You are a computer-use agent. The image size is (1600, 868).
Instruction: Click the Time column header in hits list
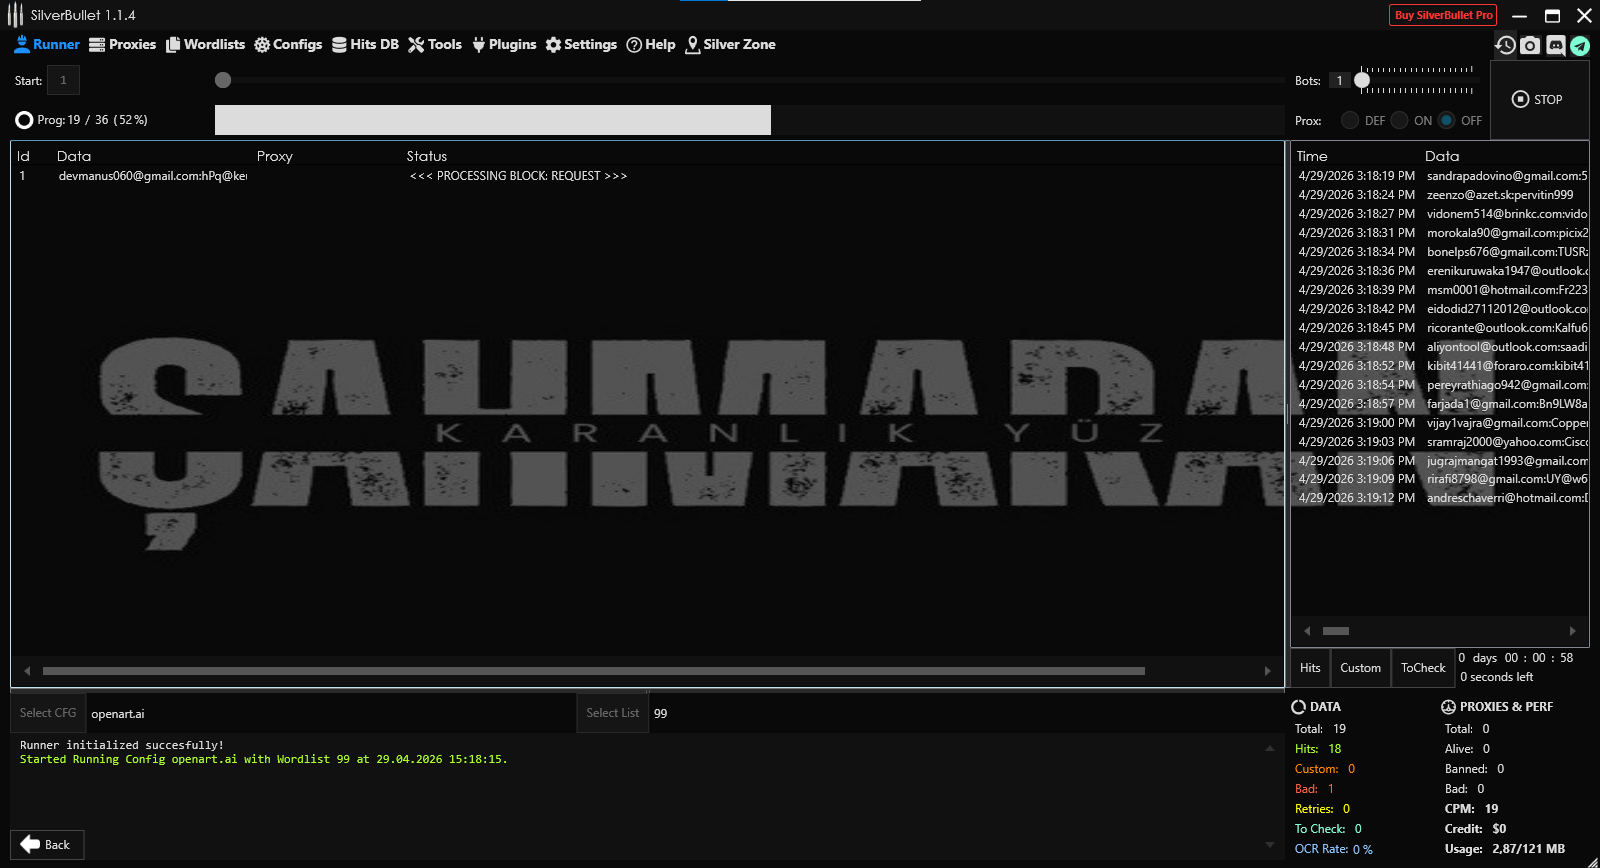tap(1312, 156)
